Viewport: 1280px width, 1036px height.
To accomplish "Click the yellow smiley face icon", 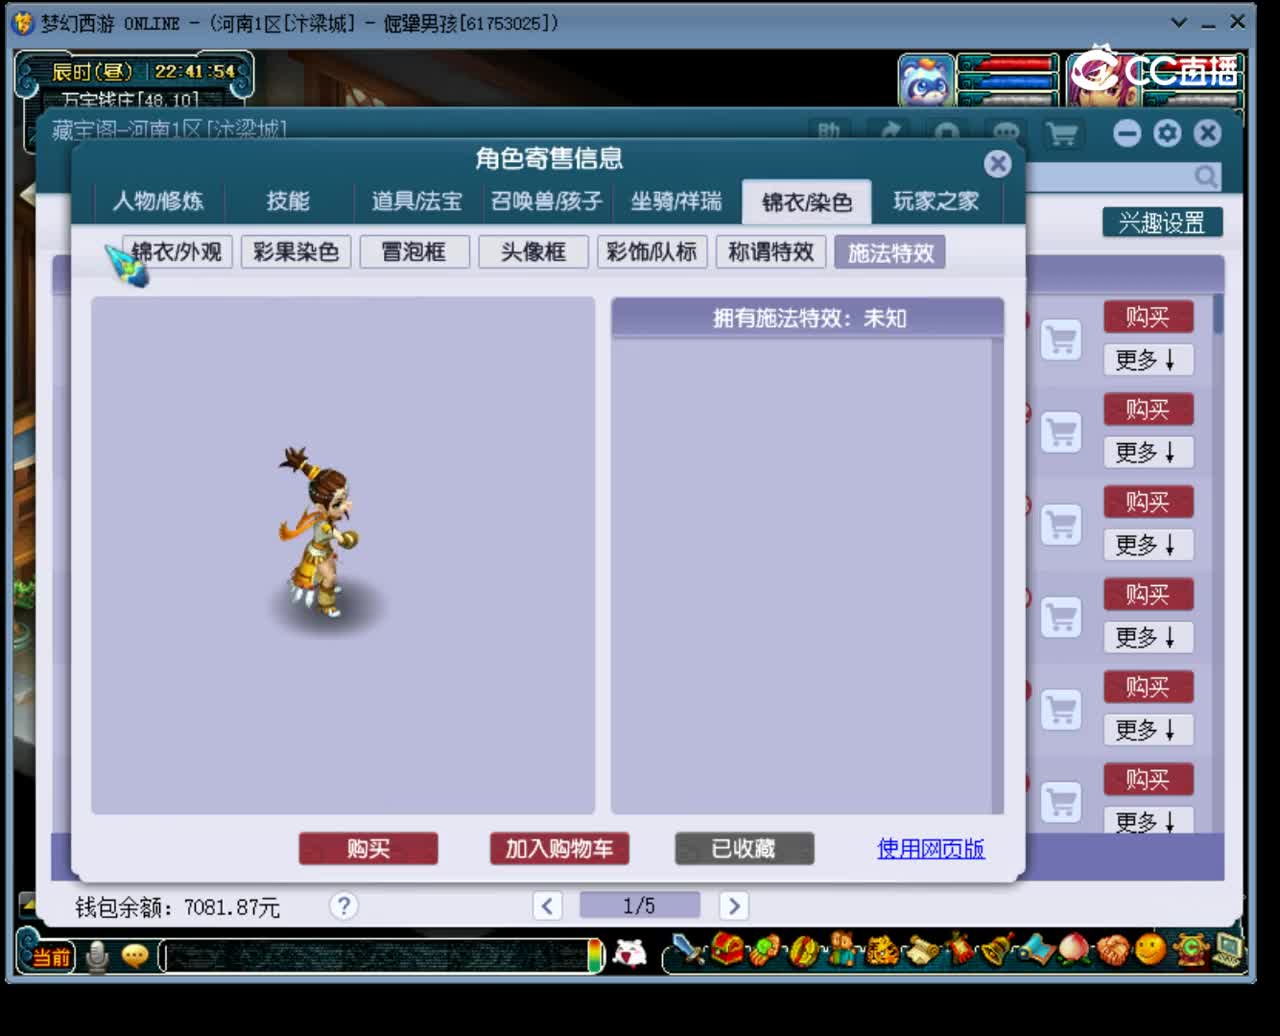I will click(1150, 949).
